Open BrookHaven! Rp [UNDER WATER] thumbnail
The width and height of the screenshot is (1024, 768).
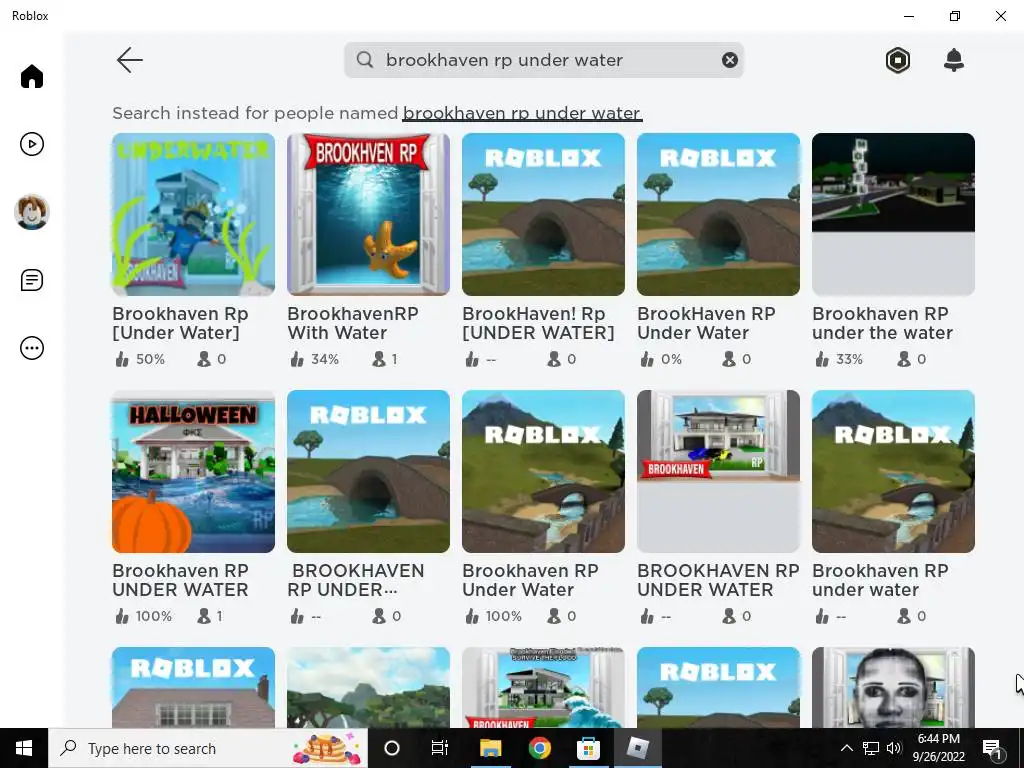coord(543,214)
